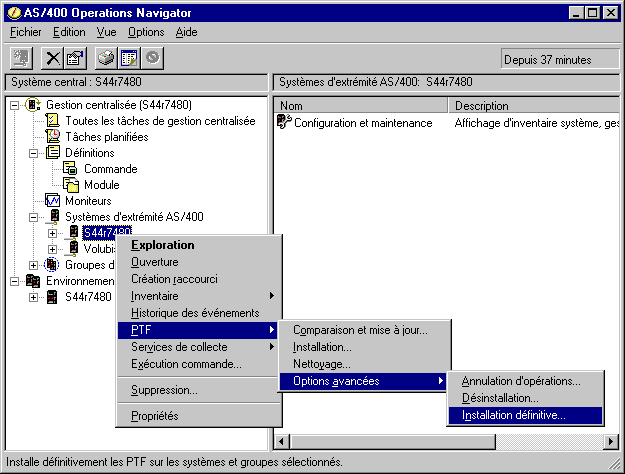Viewport: 625px width, 474px height.
Task: Open the Inventaire submenu
Action: 198,296
